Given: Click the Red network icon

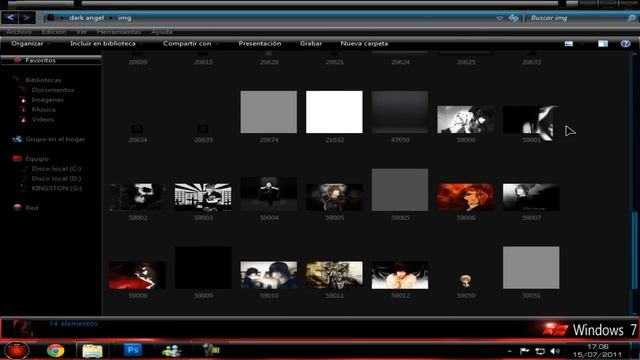Looking at the screenshot, I should (x=17, y=207).
